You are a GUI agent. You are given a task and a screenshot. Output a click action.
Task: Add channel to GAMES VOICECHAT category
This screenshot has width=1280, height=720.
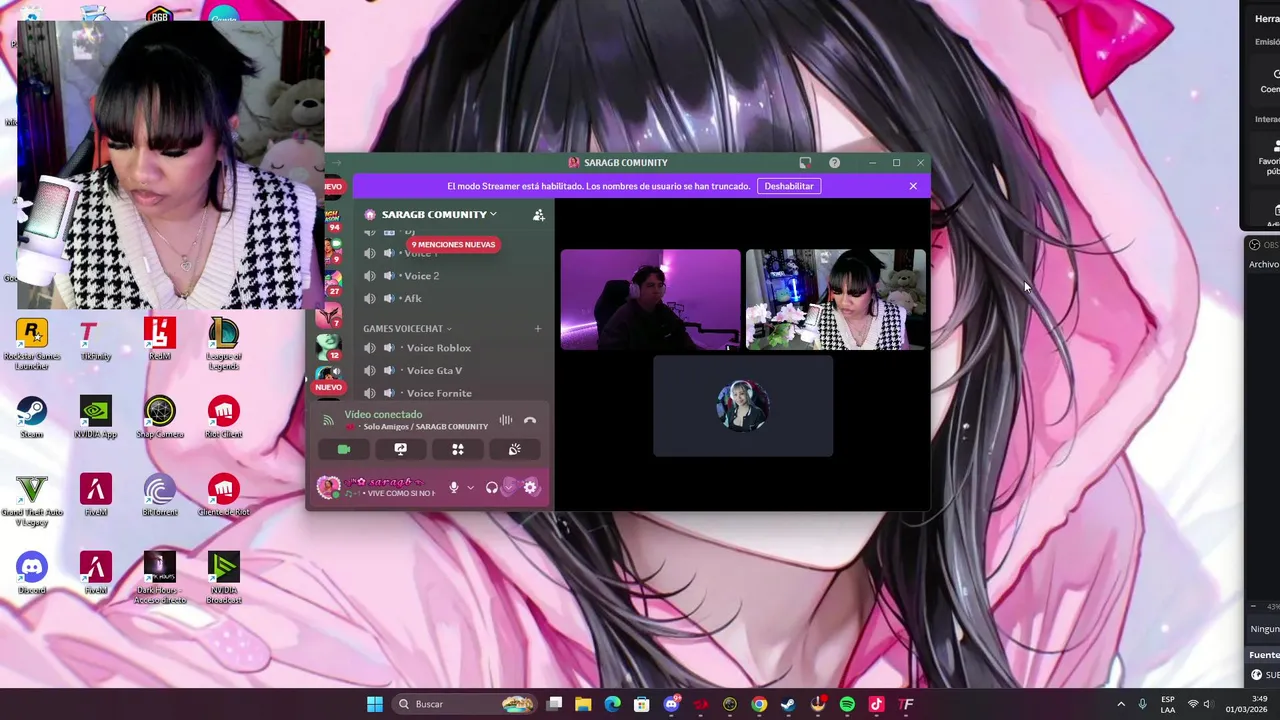pyautogui.click(x=537, y=328)
